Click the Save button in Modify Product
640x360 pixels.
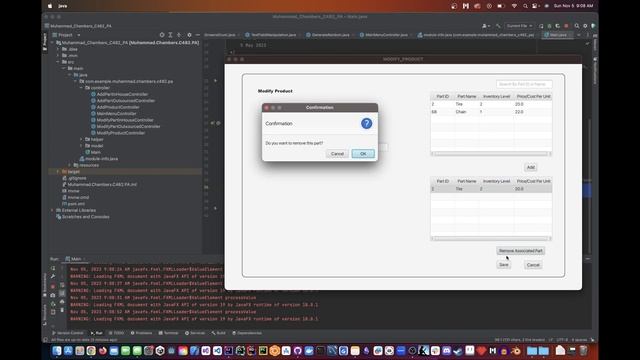pos(504,265)
